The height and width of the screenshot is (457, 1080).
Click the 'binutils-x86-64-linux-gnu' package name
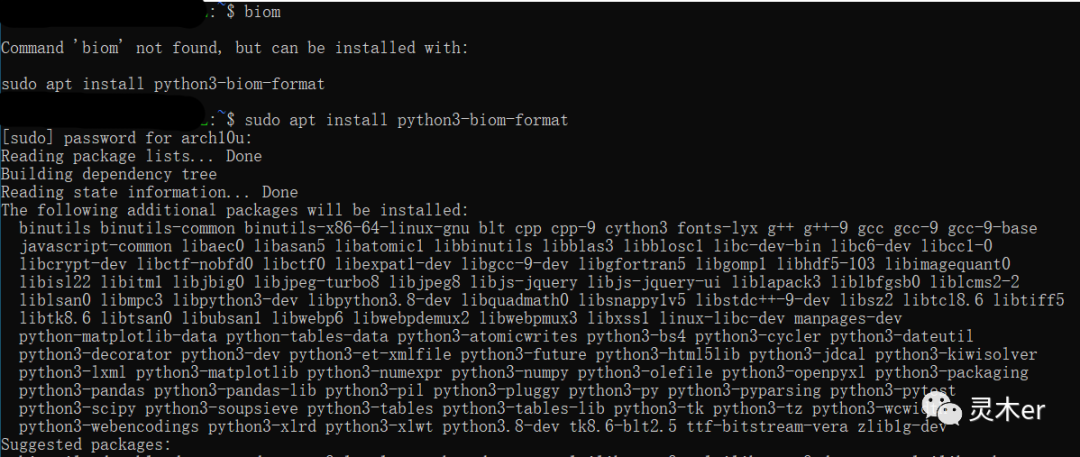click(356, 228)
